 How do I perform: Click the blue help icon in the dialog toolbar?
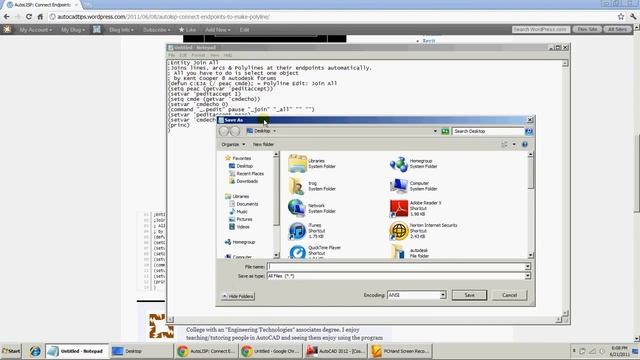click(x=524, y=144)
